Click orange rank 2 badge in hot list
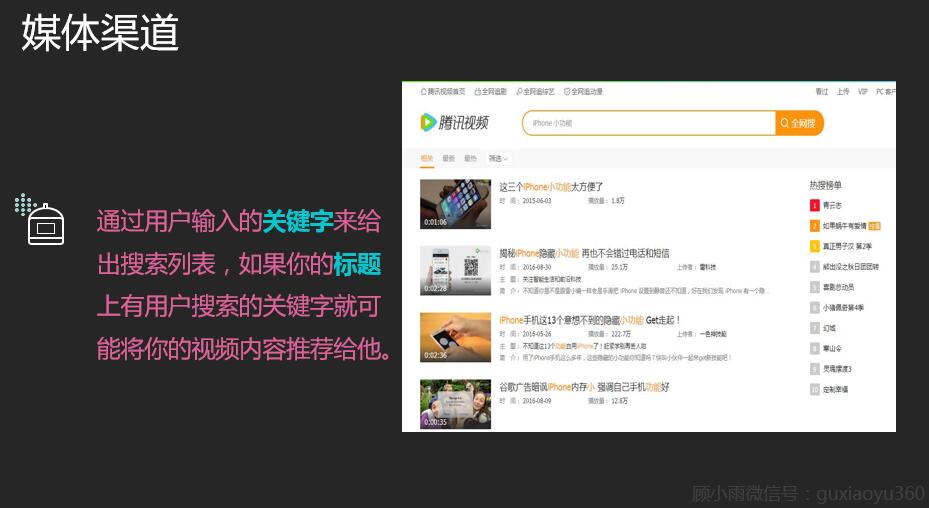The width and height of the screenshot is (929, 508). point(815,226)
